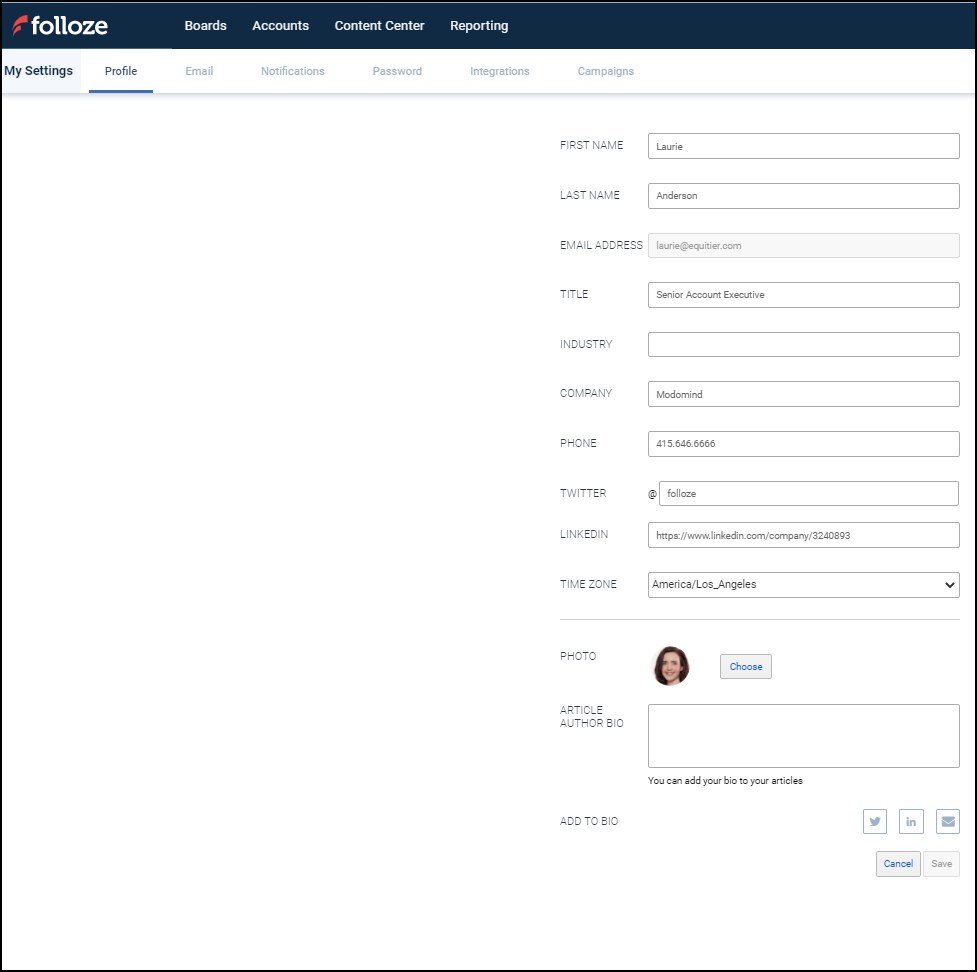Click the Cancel button
The image size is (977, 972).
(897, 863)
